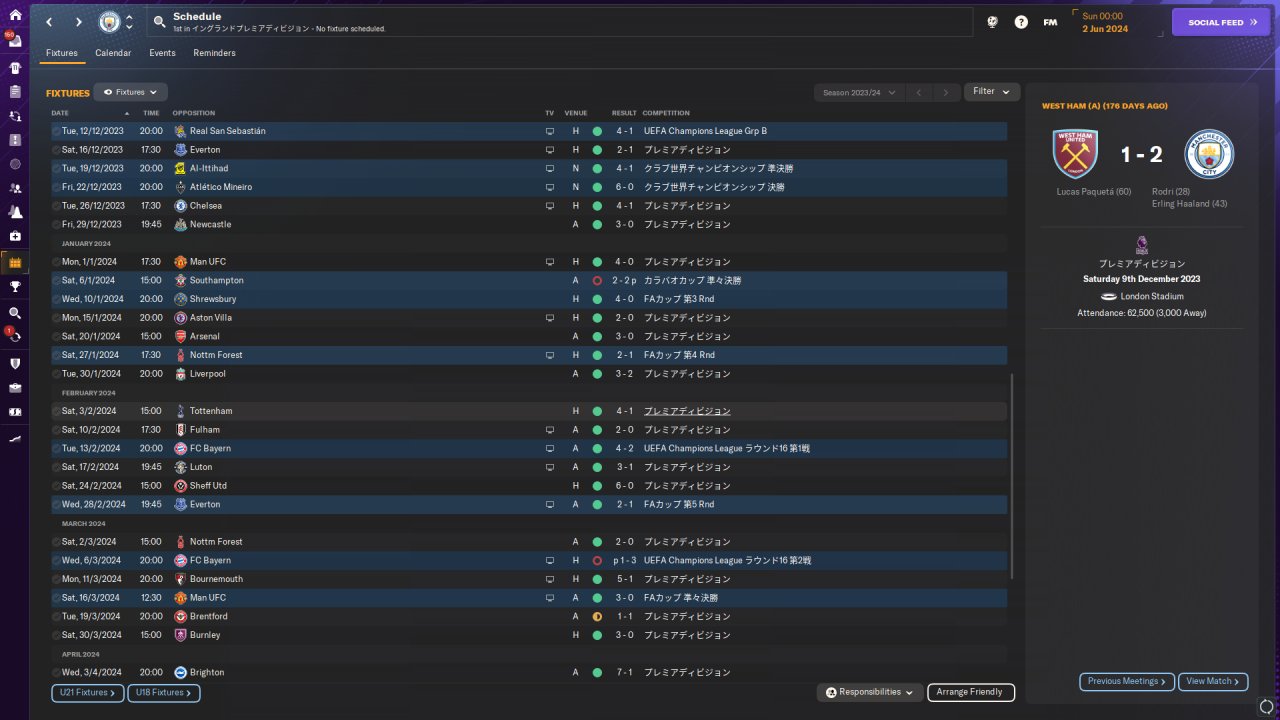
Task: Open Transfers icon with red notification badge
Action: 14,336
